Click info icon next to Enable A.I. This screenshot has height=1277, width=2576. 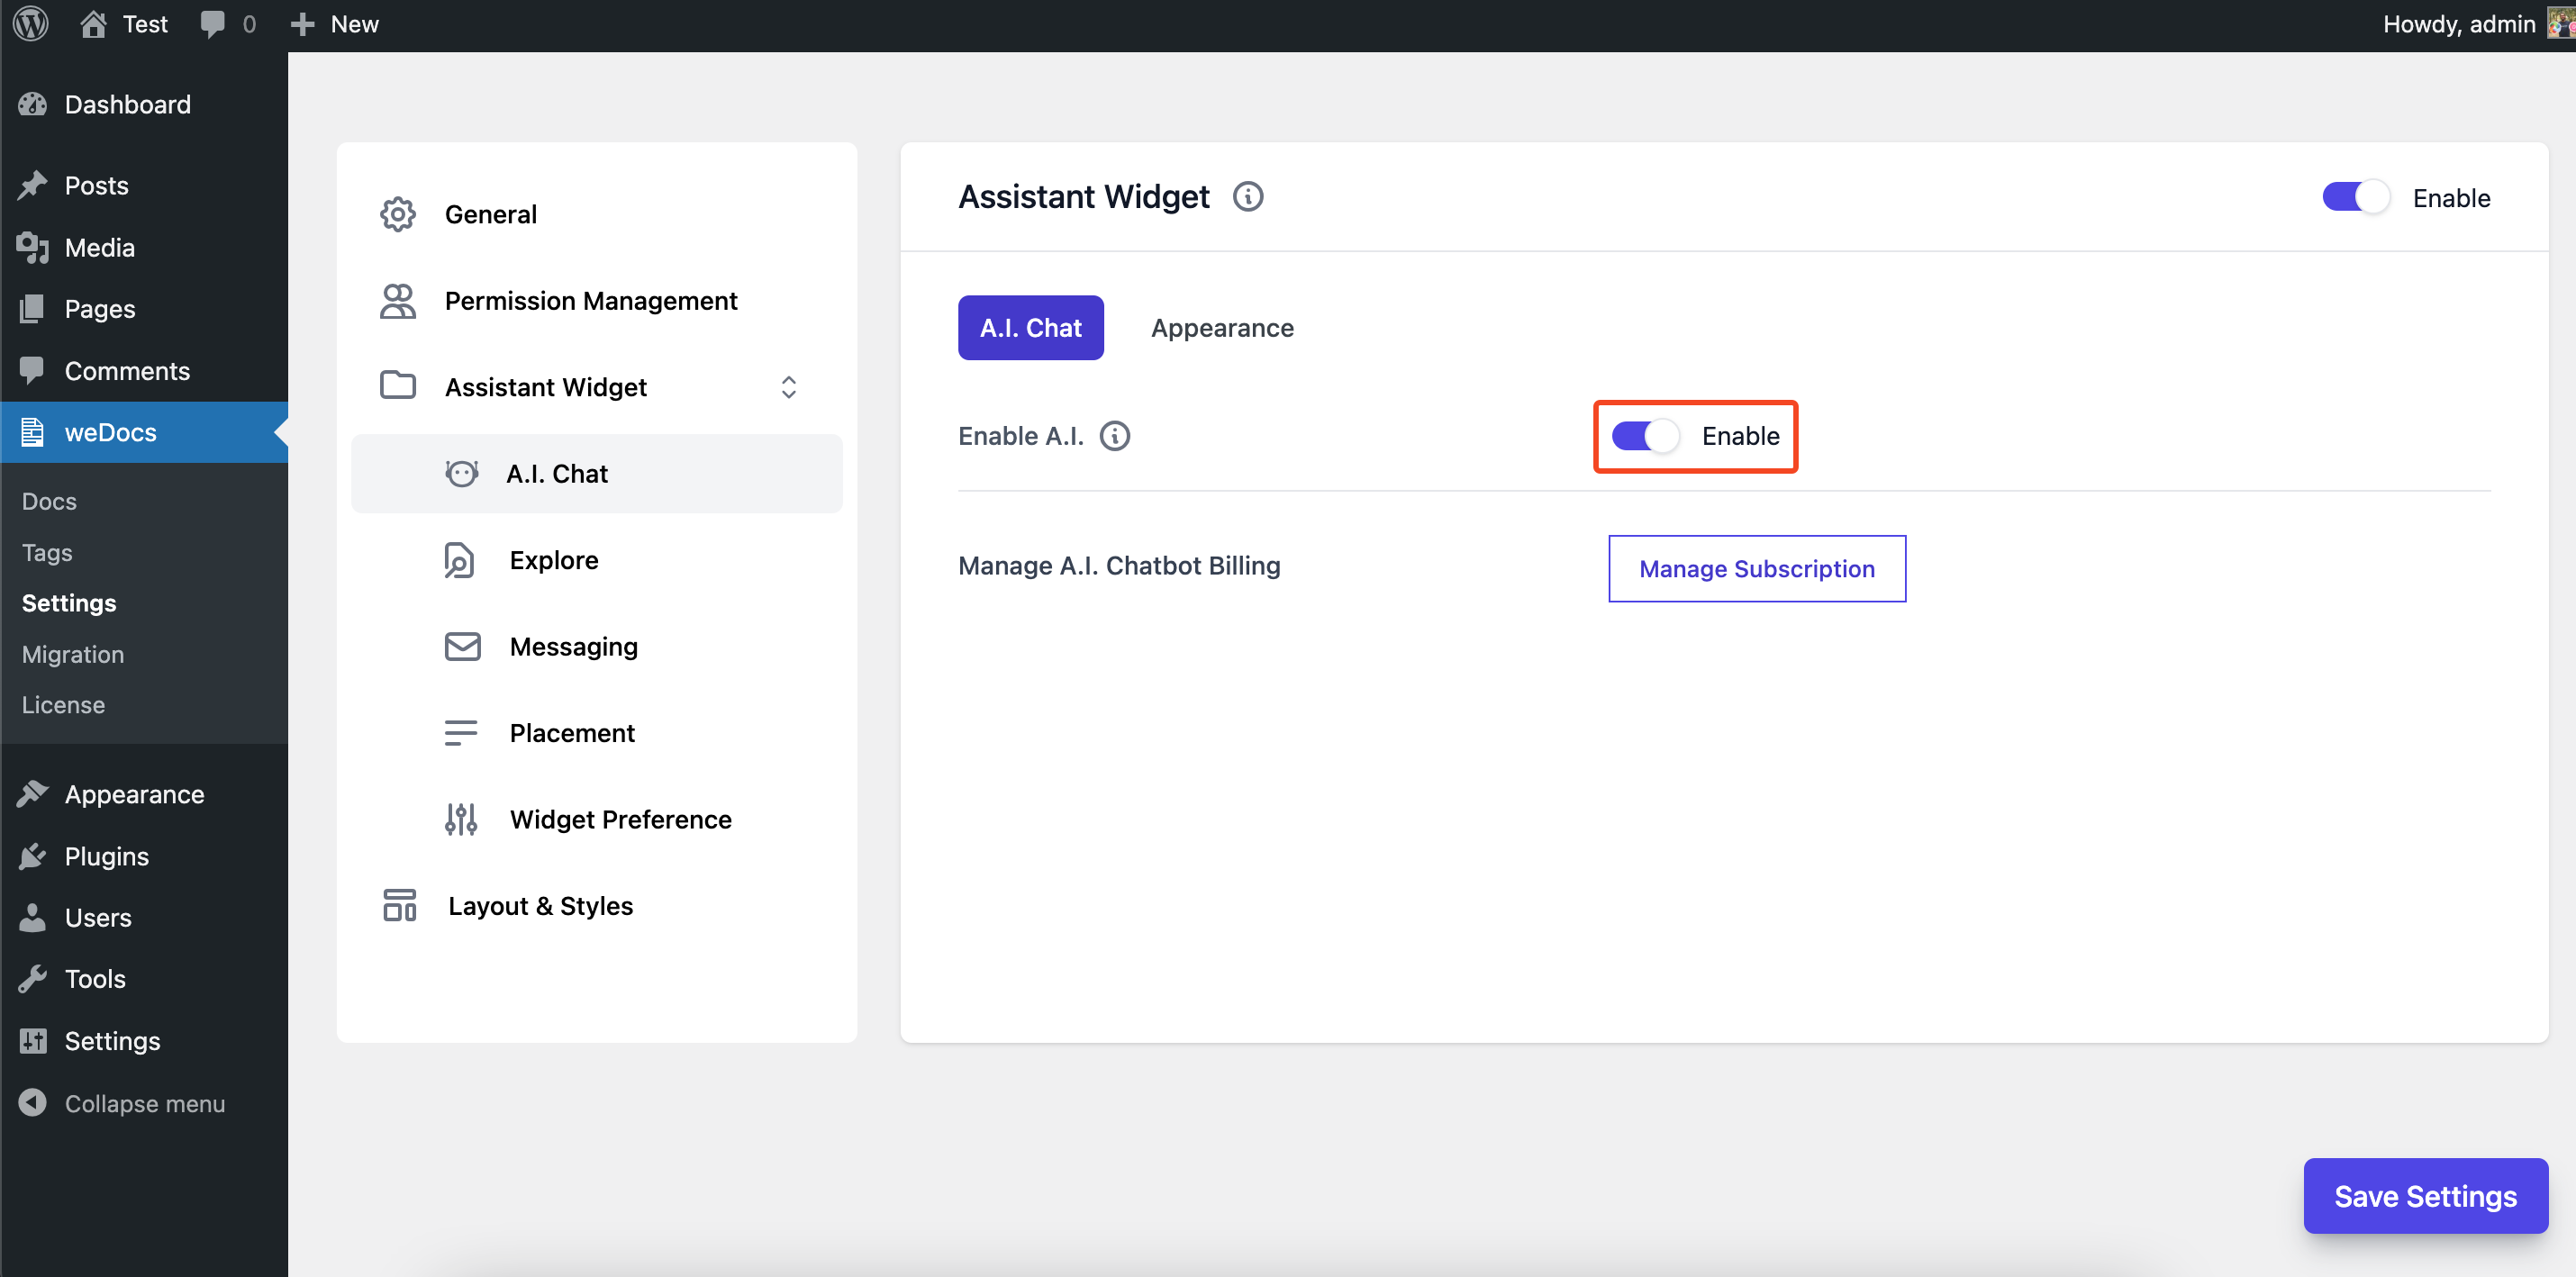pos(1114,436)
